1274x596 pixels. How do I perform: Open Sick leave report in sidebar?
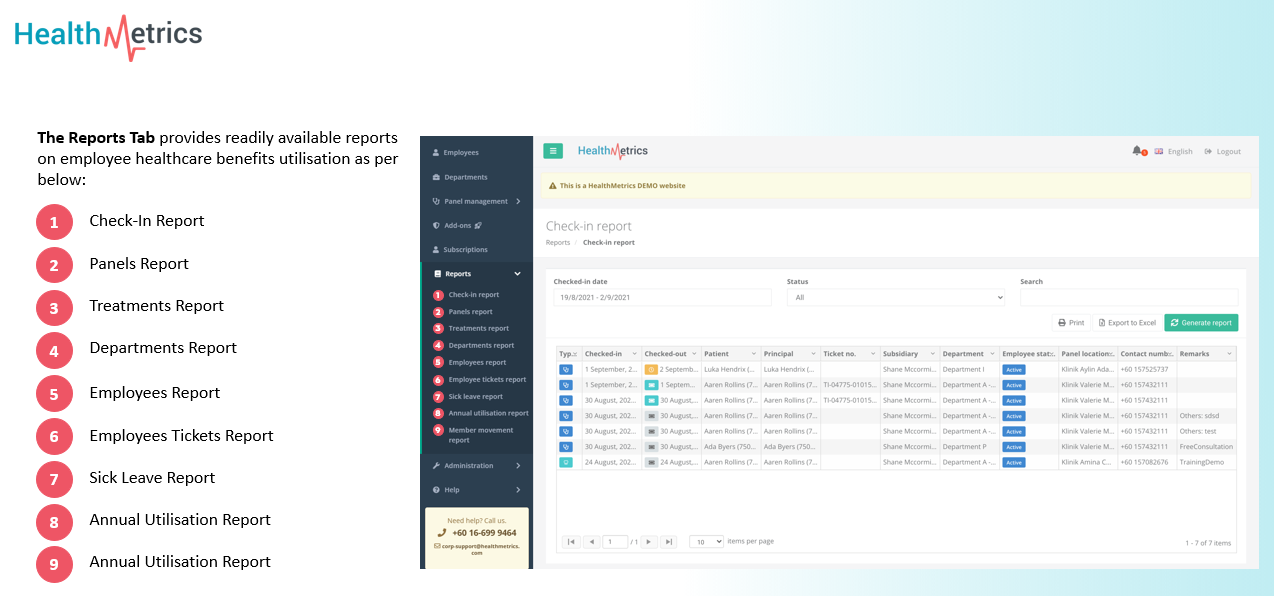(475, 397)
